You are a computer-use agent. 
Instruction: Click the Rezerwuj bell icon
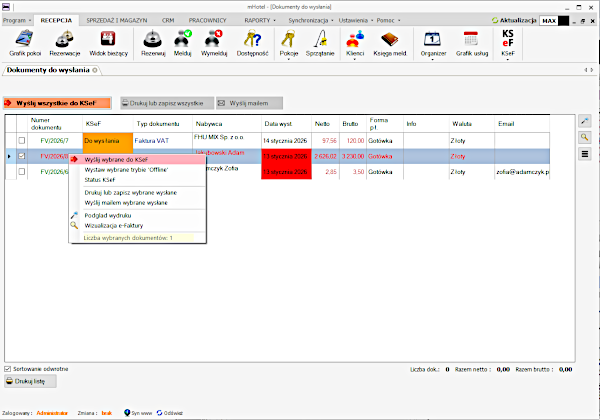(x=152, y=42)
